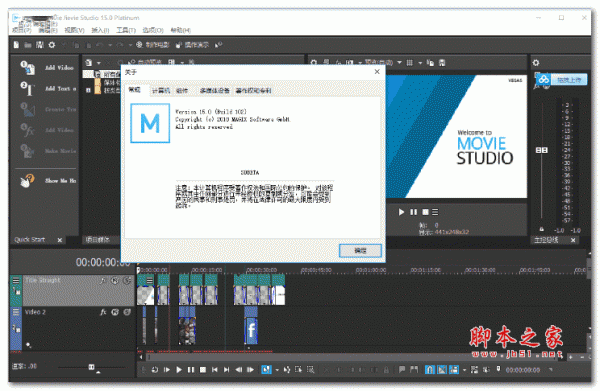
Task: Open preview properties gear in preview toolbar
Action: tap(314, 62)
